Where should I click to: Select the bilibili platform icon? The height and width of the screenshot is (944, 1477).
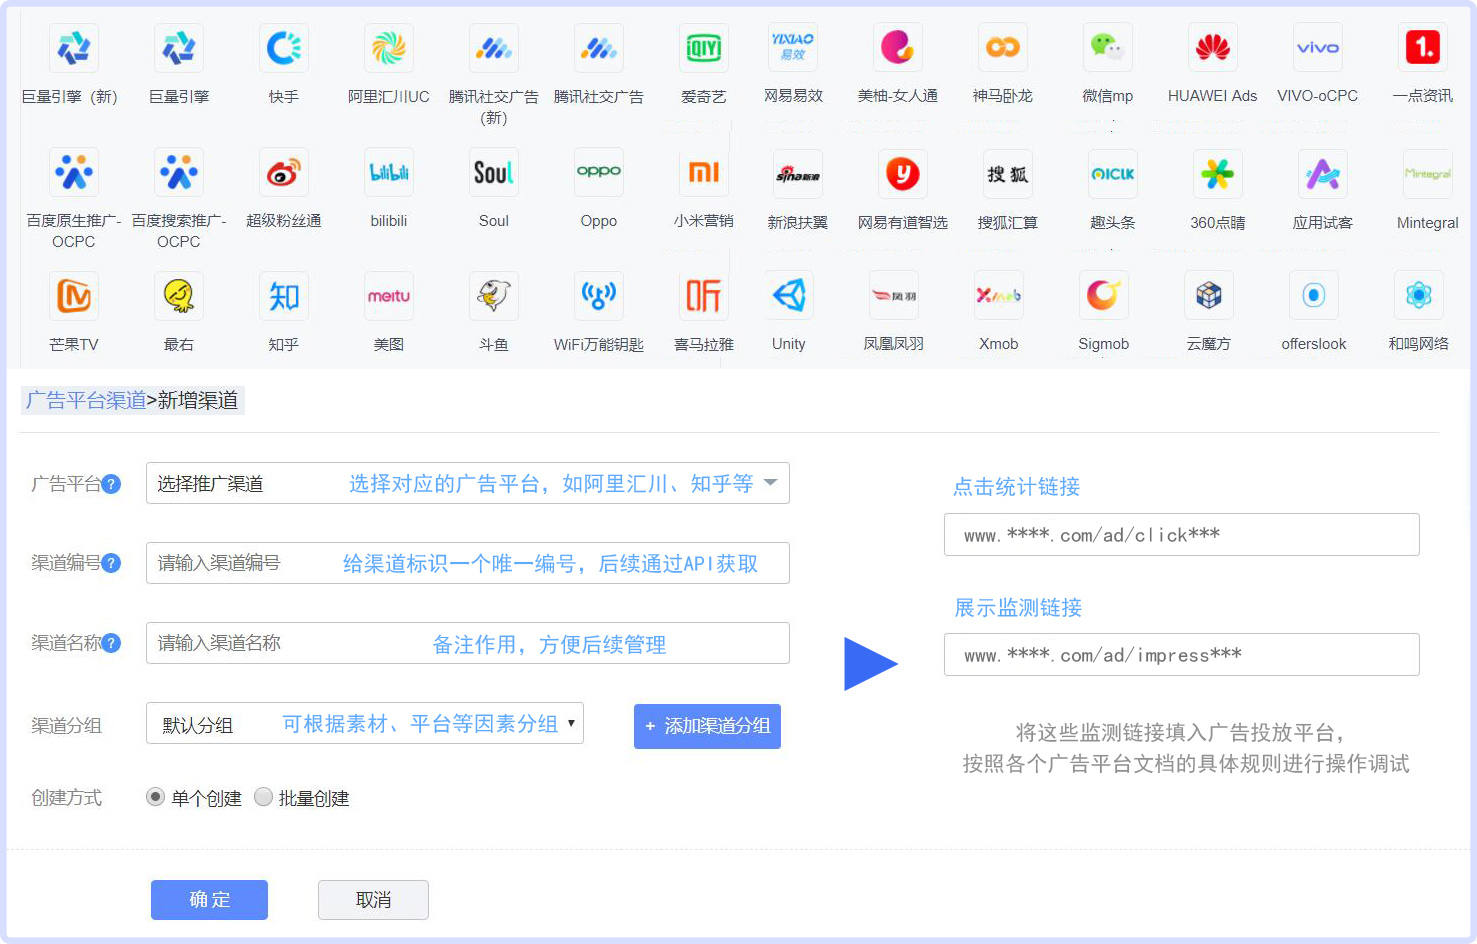389,172
